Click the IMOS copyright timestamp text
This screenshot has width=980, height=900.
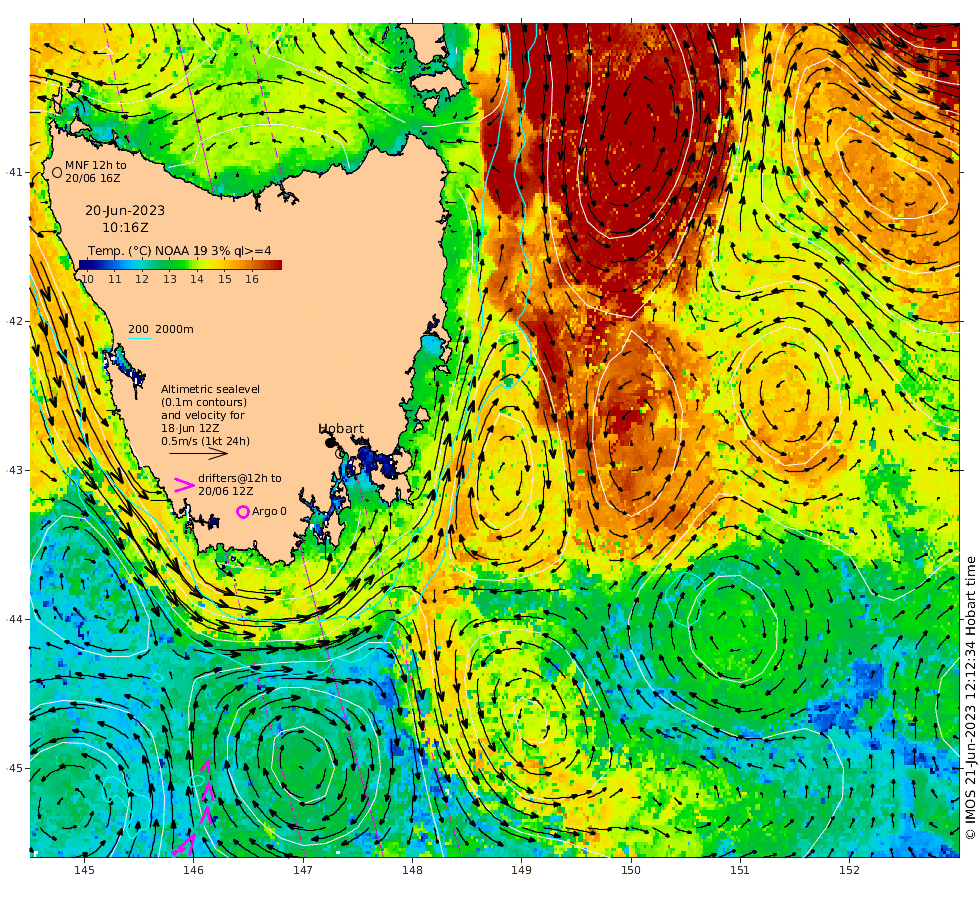(970, 698)
